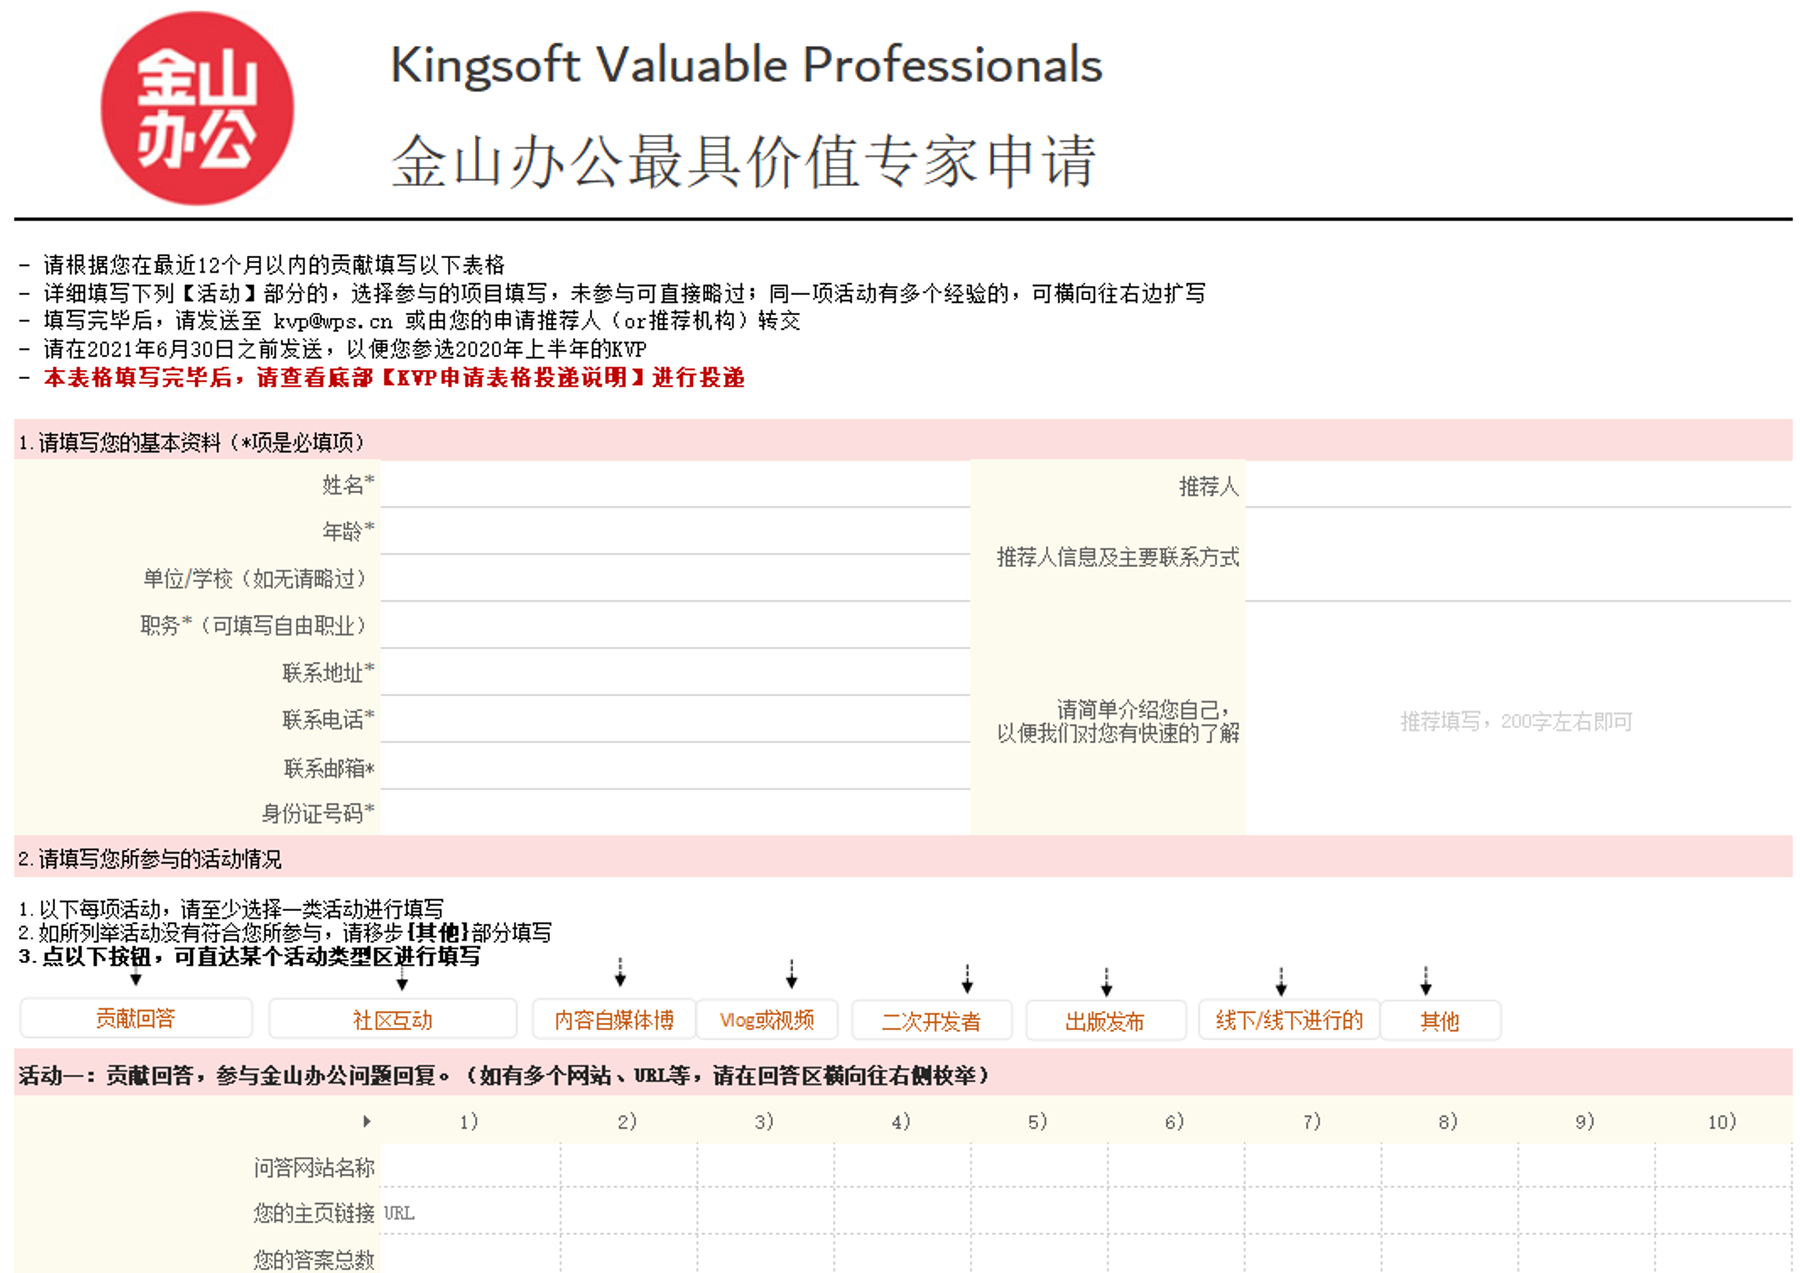Click the 身份证号码 input field
Image resolution: width=1800 pixels, height=1273 pixels.
675,813
